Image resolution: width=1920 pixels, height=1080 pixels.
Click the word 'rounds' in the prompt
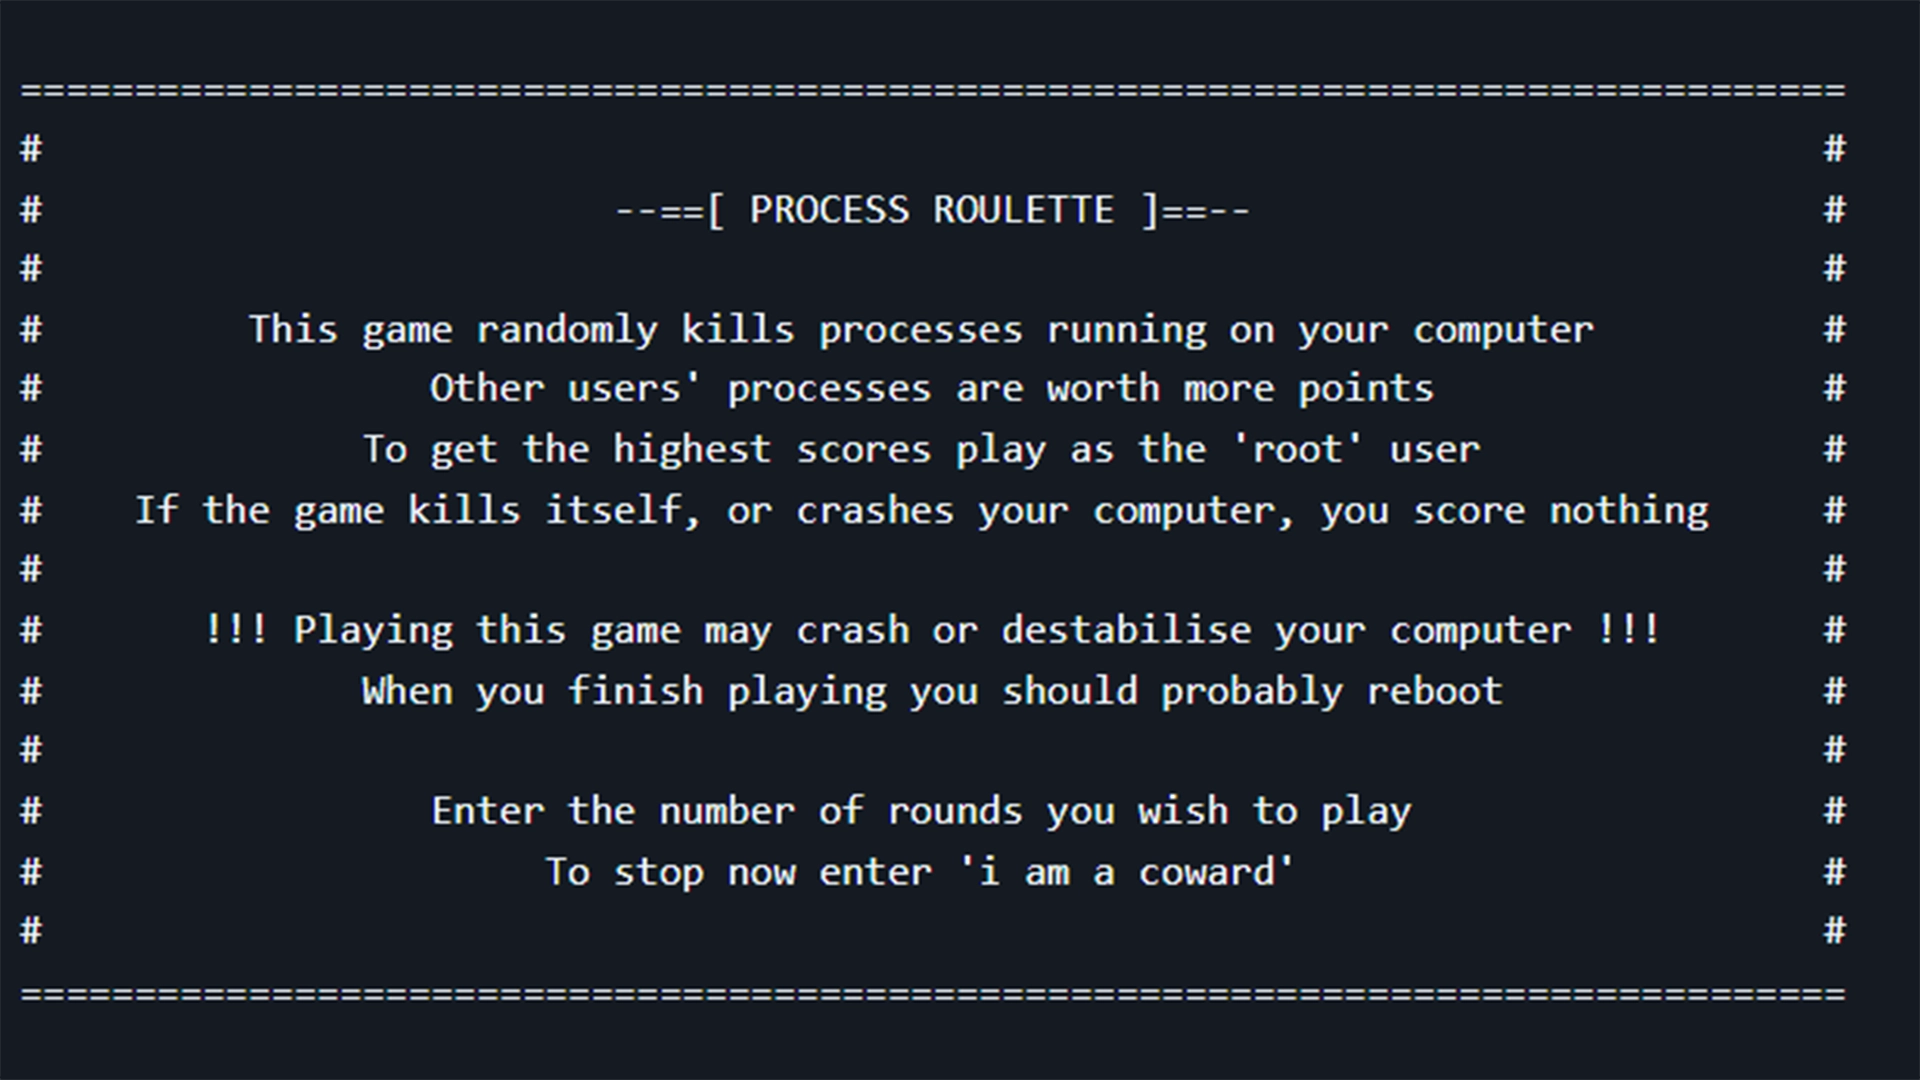(955, 811)
